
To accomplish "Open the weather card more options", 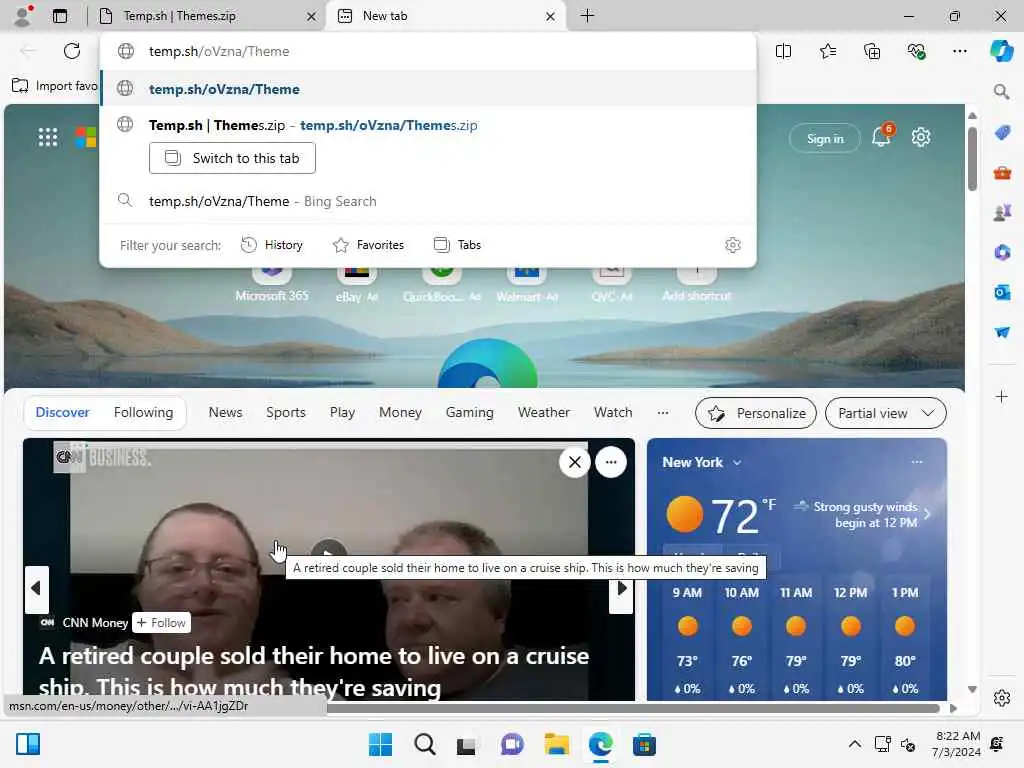I will pos(917,462).
